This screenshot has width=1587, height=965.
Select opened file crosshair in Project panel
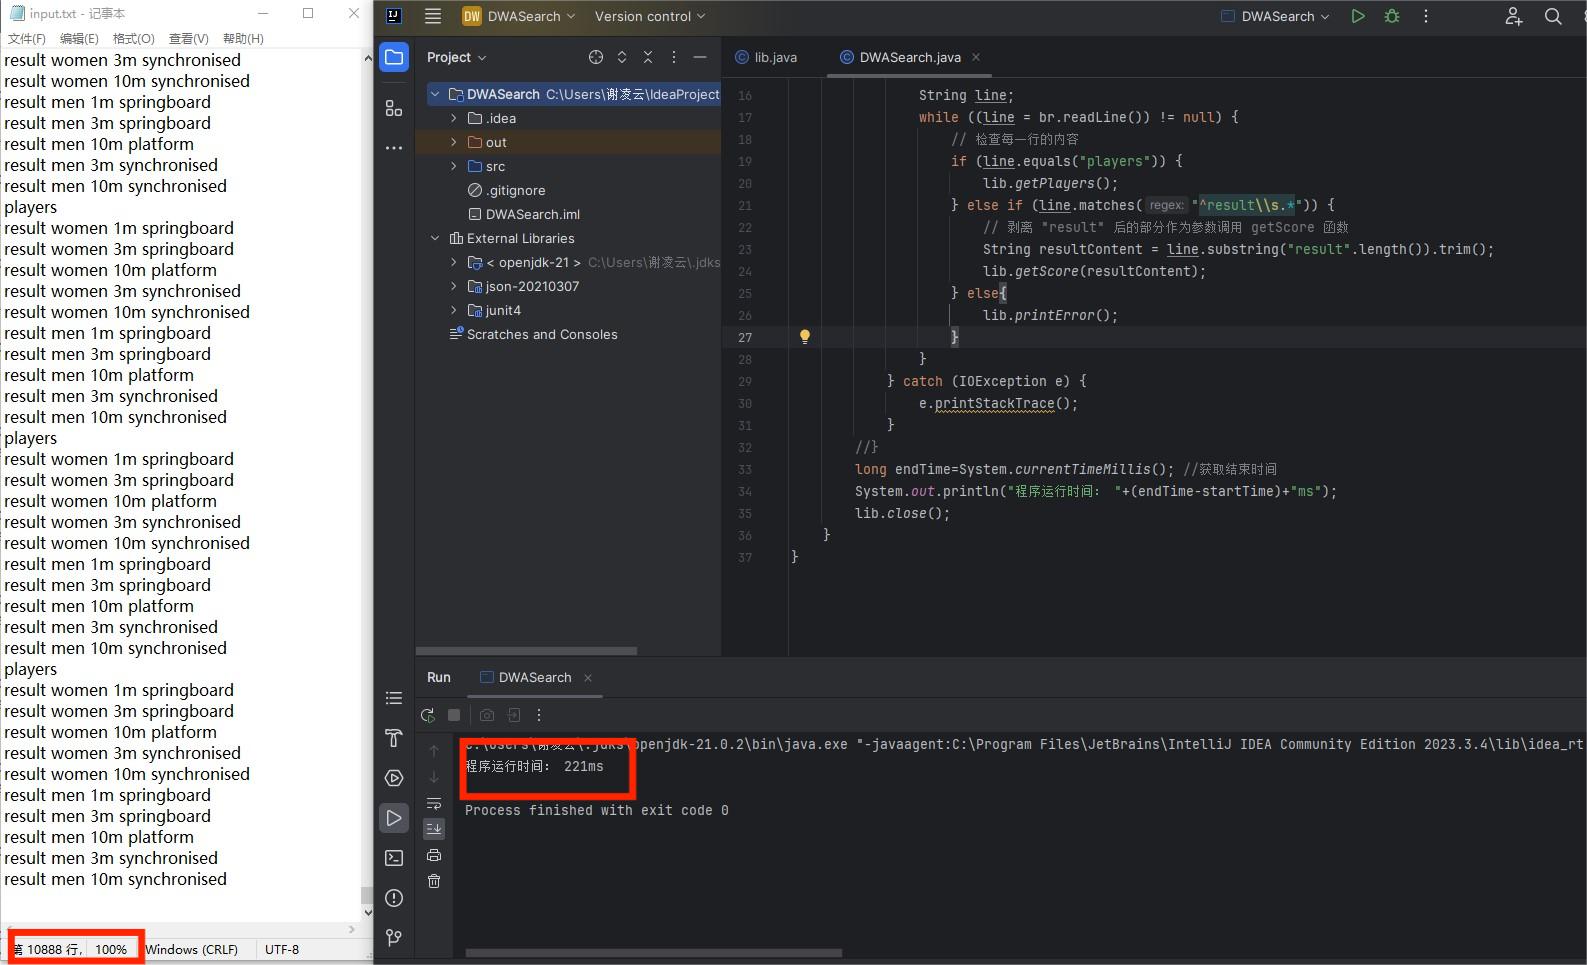coord(596,57)
